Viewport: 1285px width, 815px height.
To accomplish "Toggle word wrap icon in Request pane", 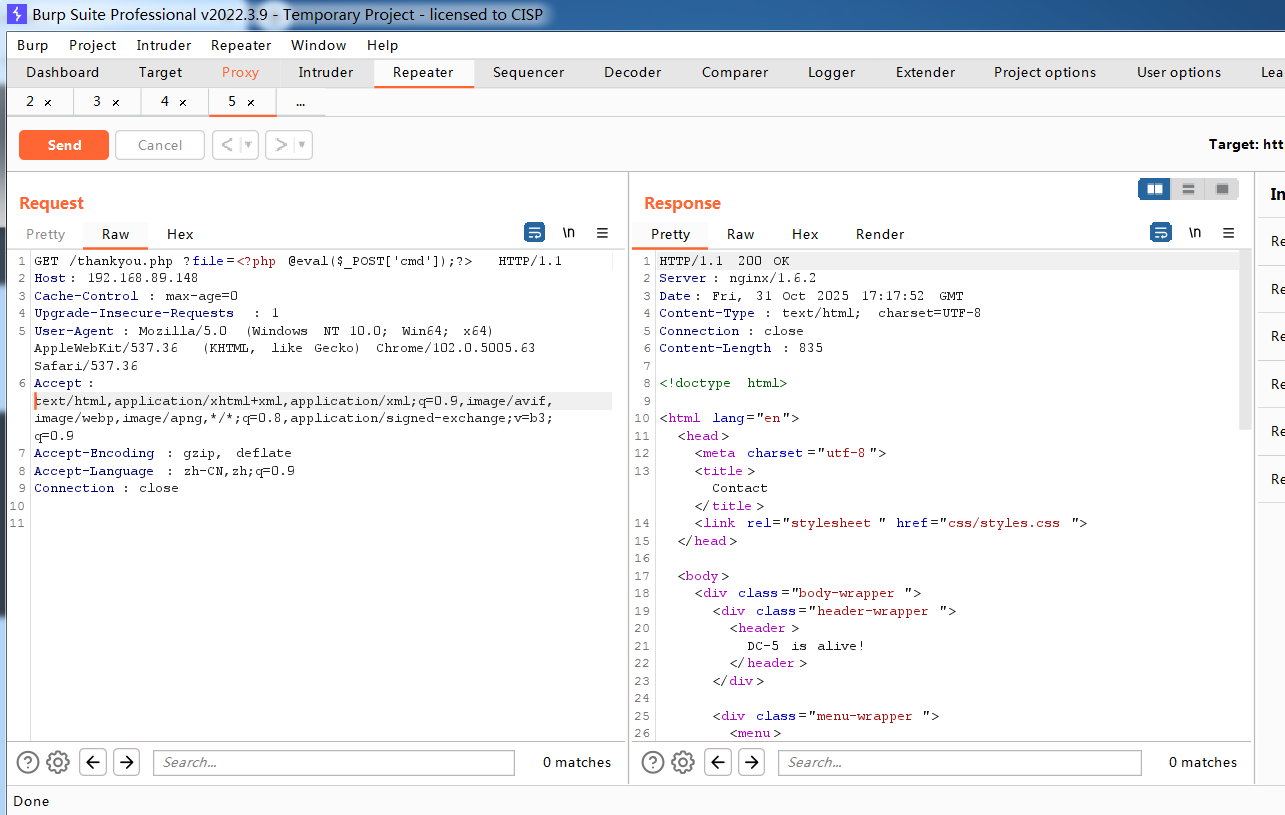I will point(535,232).
